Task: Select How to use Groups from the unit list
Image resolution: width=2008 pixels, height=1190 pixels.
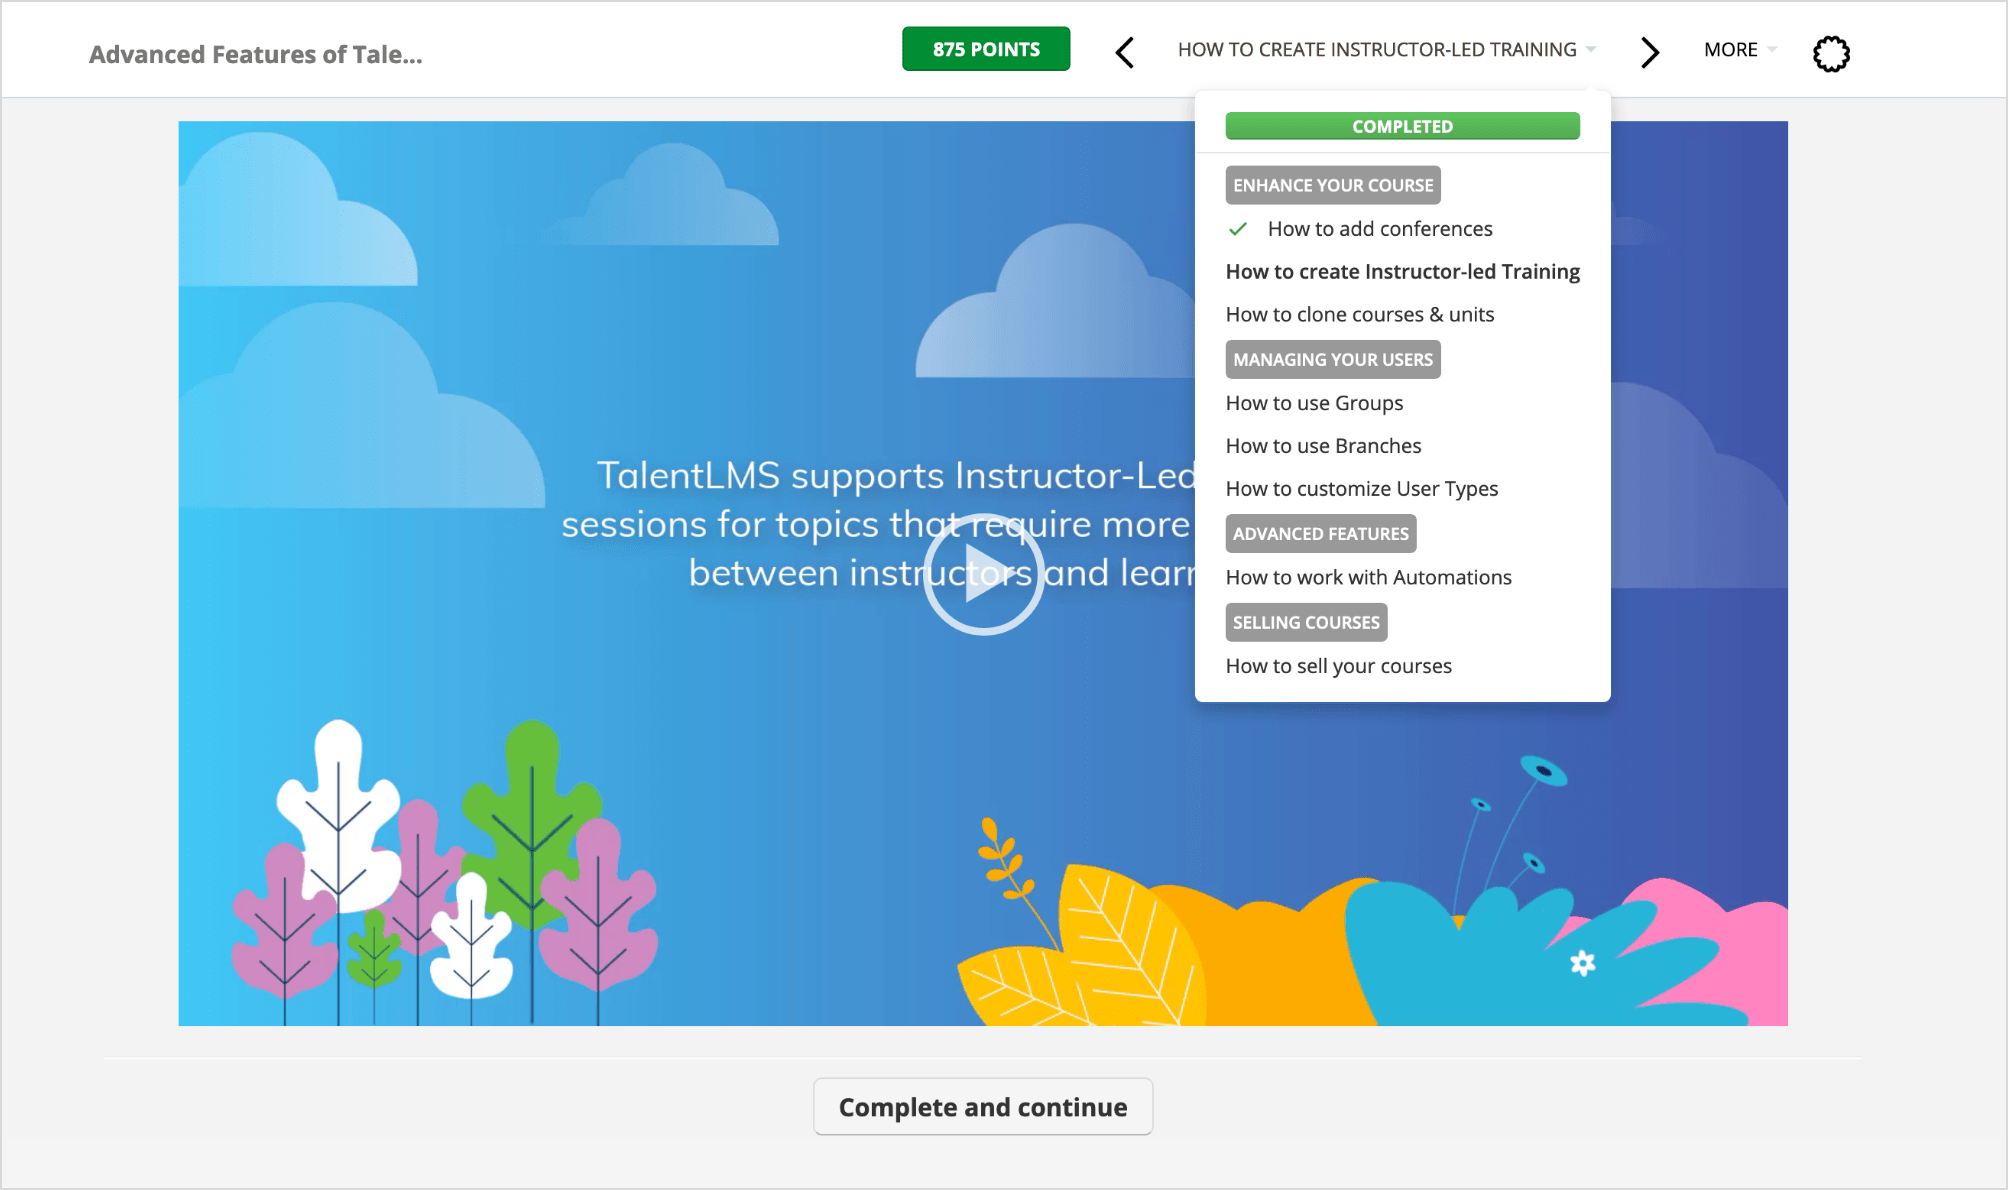Action: [1314, 403]
